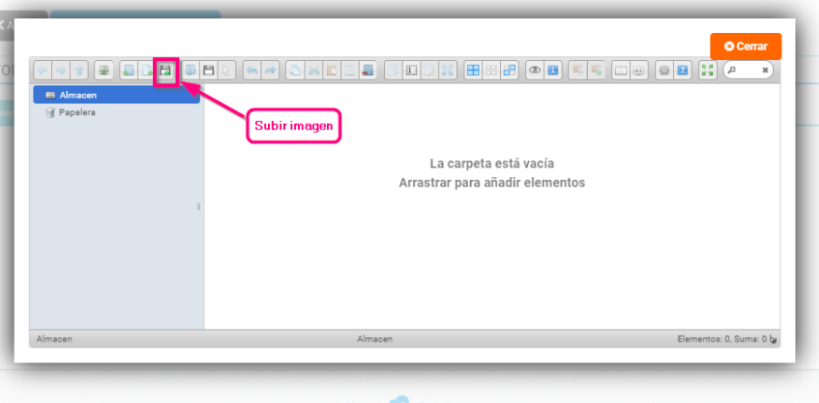Click the resize grip in status bar corner
The image size is (819, 403).
pyautogui.click(x=773, y=340)
